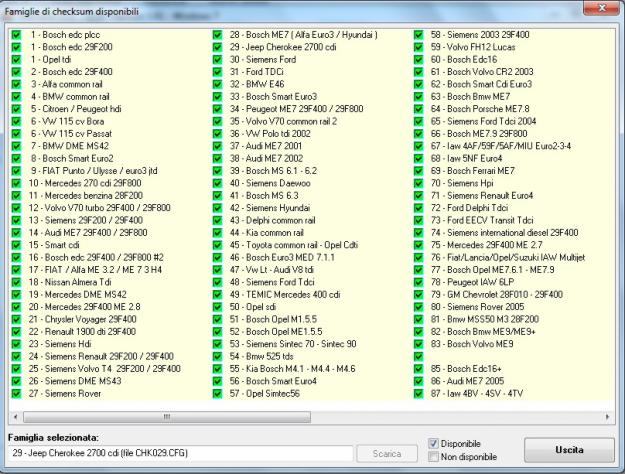Viewport: 625px width, 474px height.
Task: Select '22 - Renault 1900 dti 29F400'
Action: tap(82, 331)
